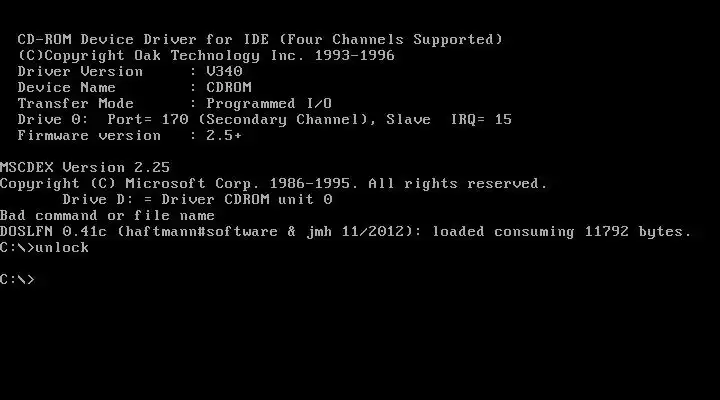
Task: Click the typed 'unlock' command text
Action: tap(62, 248)
